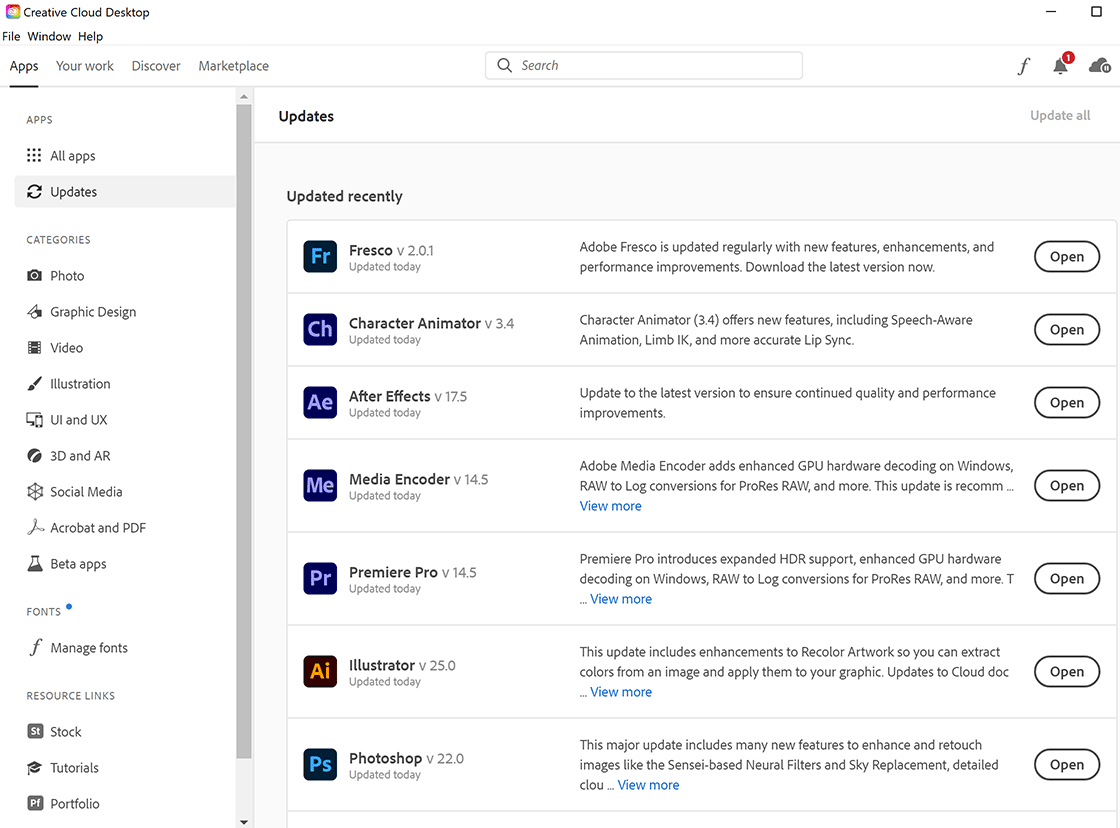Open the File menu
The width and height of the screenshot is (1120, 828).
(11, 36)
